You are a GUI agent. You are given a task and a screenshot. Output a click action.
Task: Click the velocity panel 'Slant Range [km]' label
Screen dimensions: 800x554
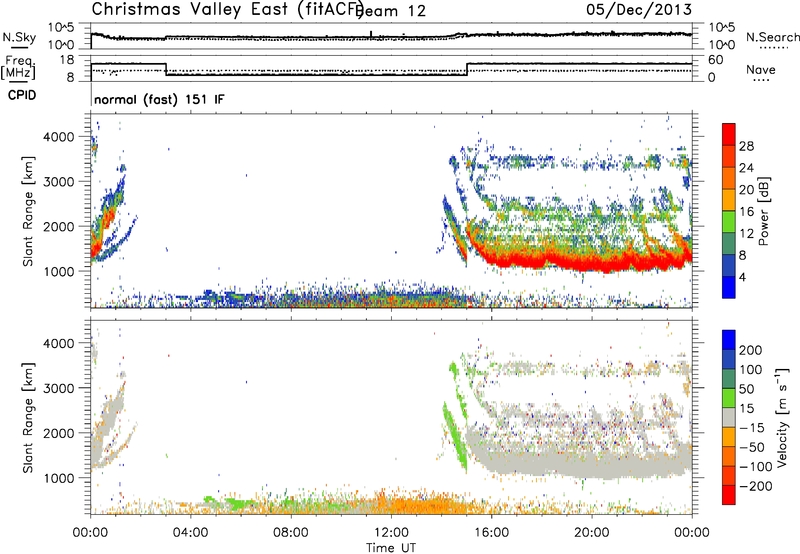[28, 418]
